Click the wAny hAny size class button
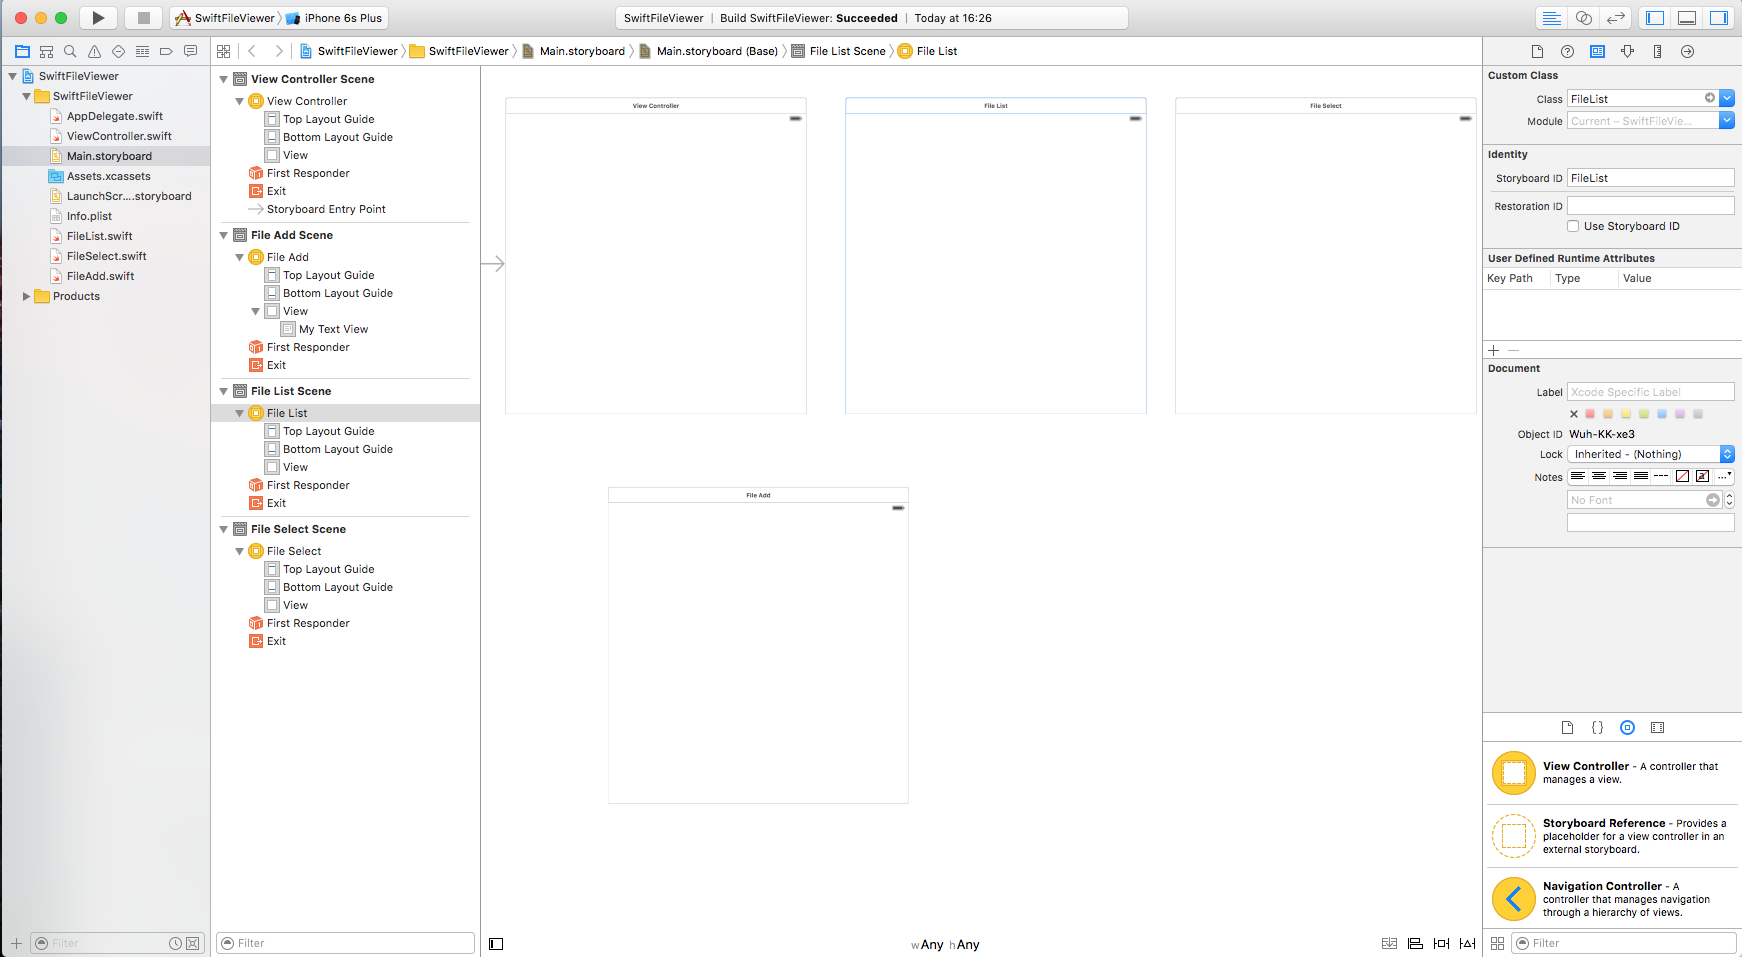Screen dimensions: 1742x957 coord(945,944)
